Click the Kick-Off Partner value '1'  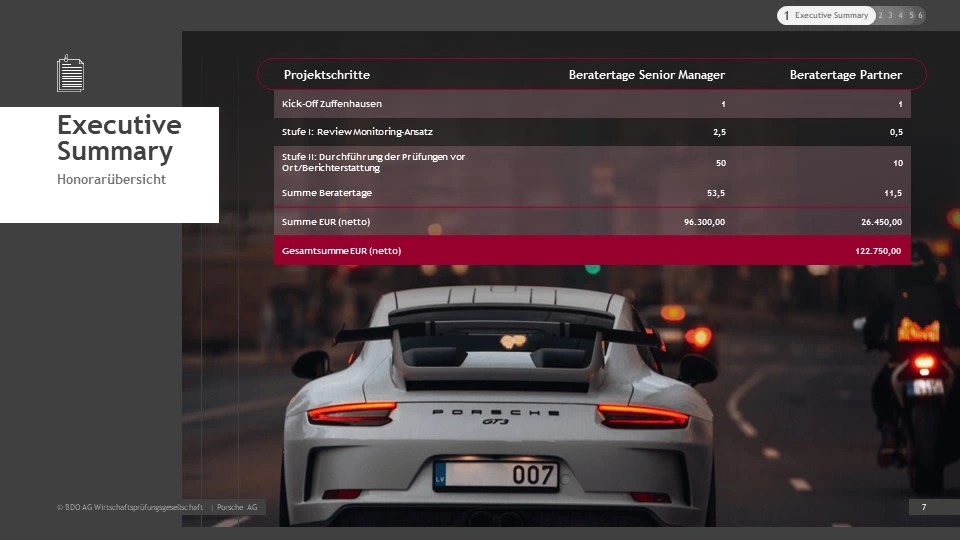[900, 104]
